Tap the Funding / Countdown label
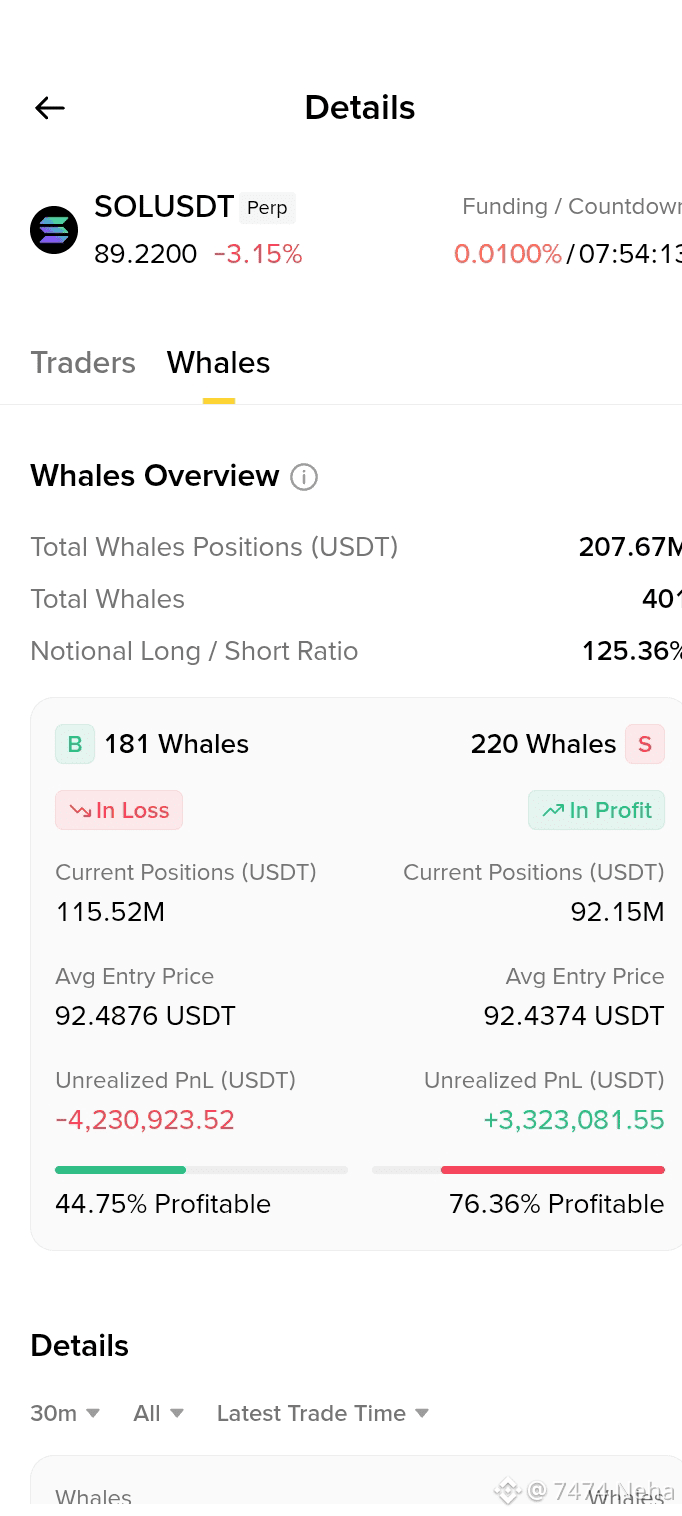 pos(571,207)
